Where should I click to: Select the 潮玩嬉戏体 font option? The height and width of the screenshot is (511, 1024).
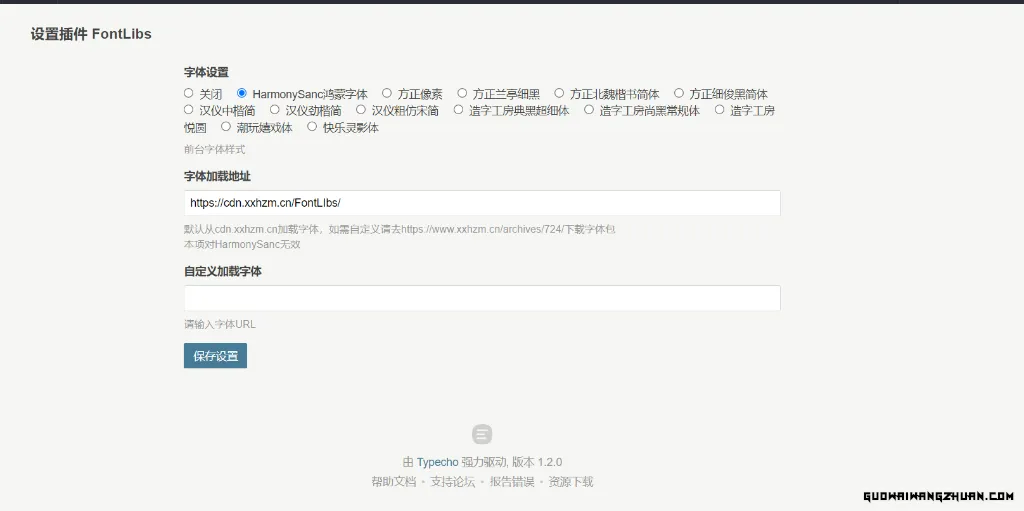point(226,127)
